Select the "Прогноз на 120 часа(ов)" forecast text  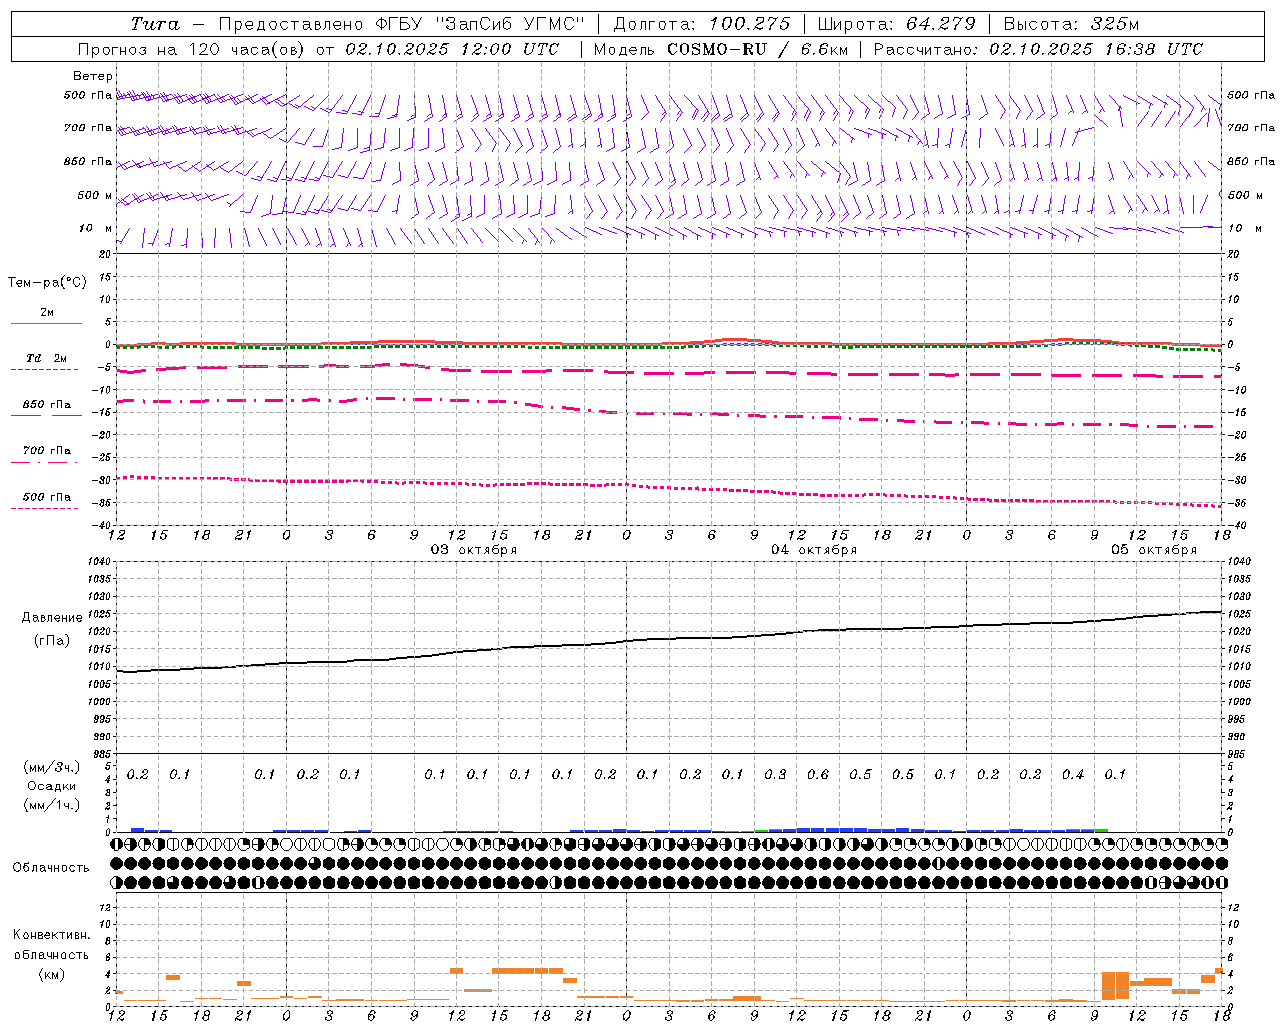point(192,49)
